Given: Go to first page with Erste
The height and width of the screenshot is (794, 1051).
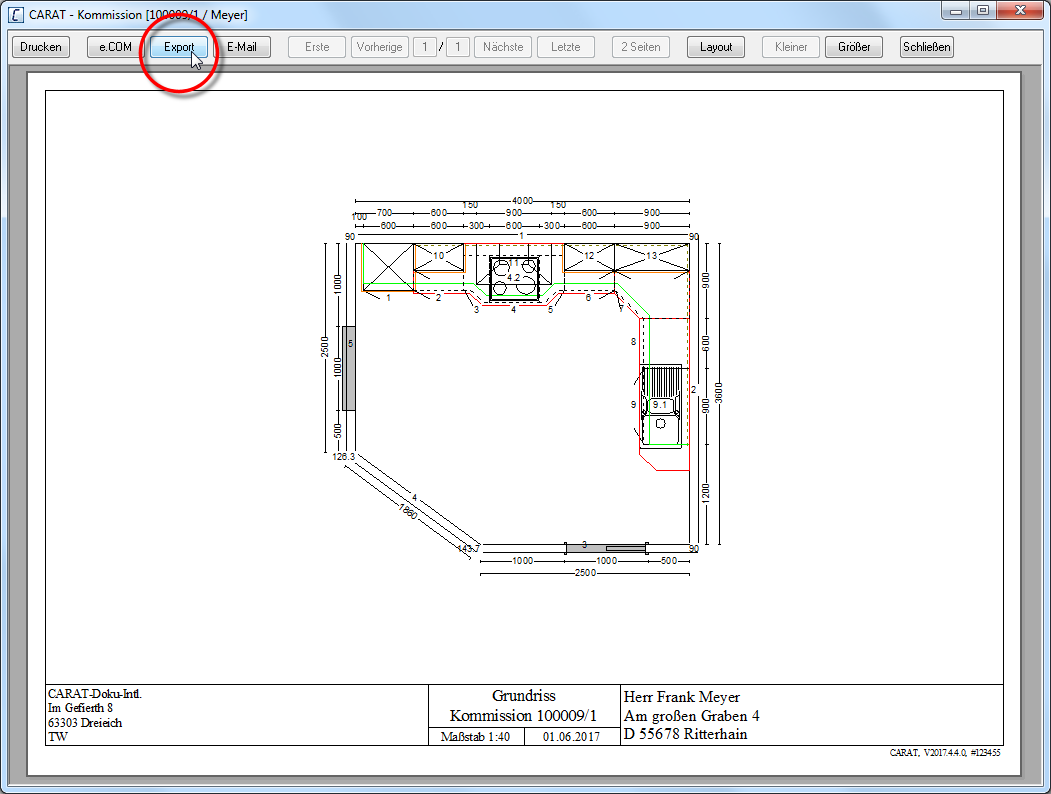Looking at the screenshot, I should (x=317, y=47).
